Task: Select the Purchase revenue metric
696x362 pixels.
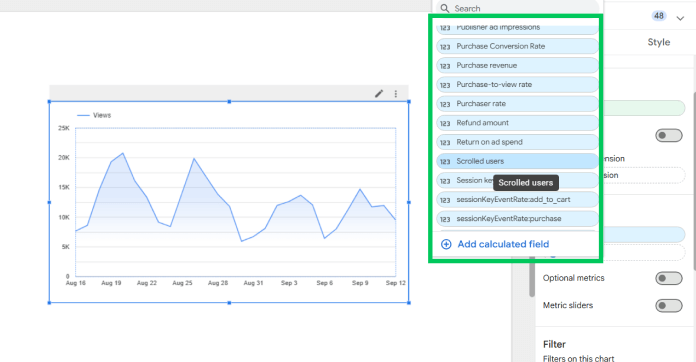Action: 517,65
